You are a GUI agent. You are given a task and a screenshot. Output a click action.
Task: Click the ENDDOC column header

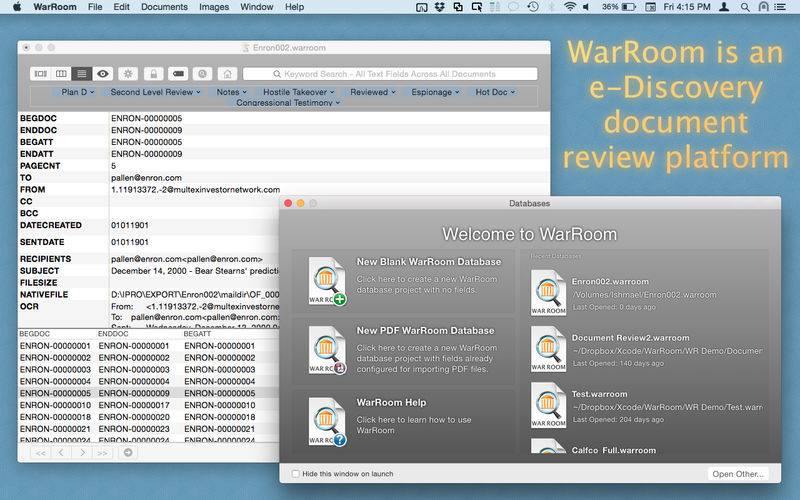pyautogui.click(x=113, y=334)
